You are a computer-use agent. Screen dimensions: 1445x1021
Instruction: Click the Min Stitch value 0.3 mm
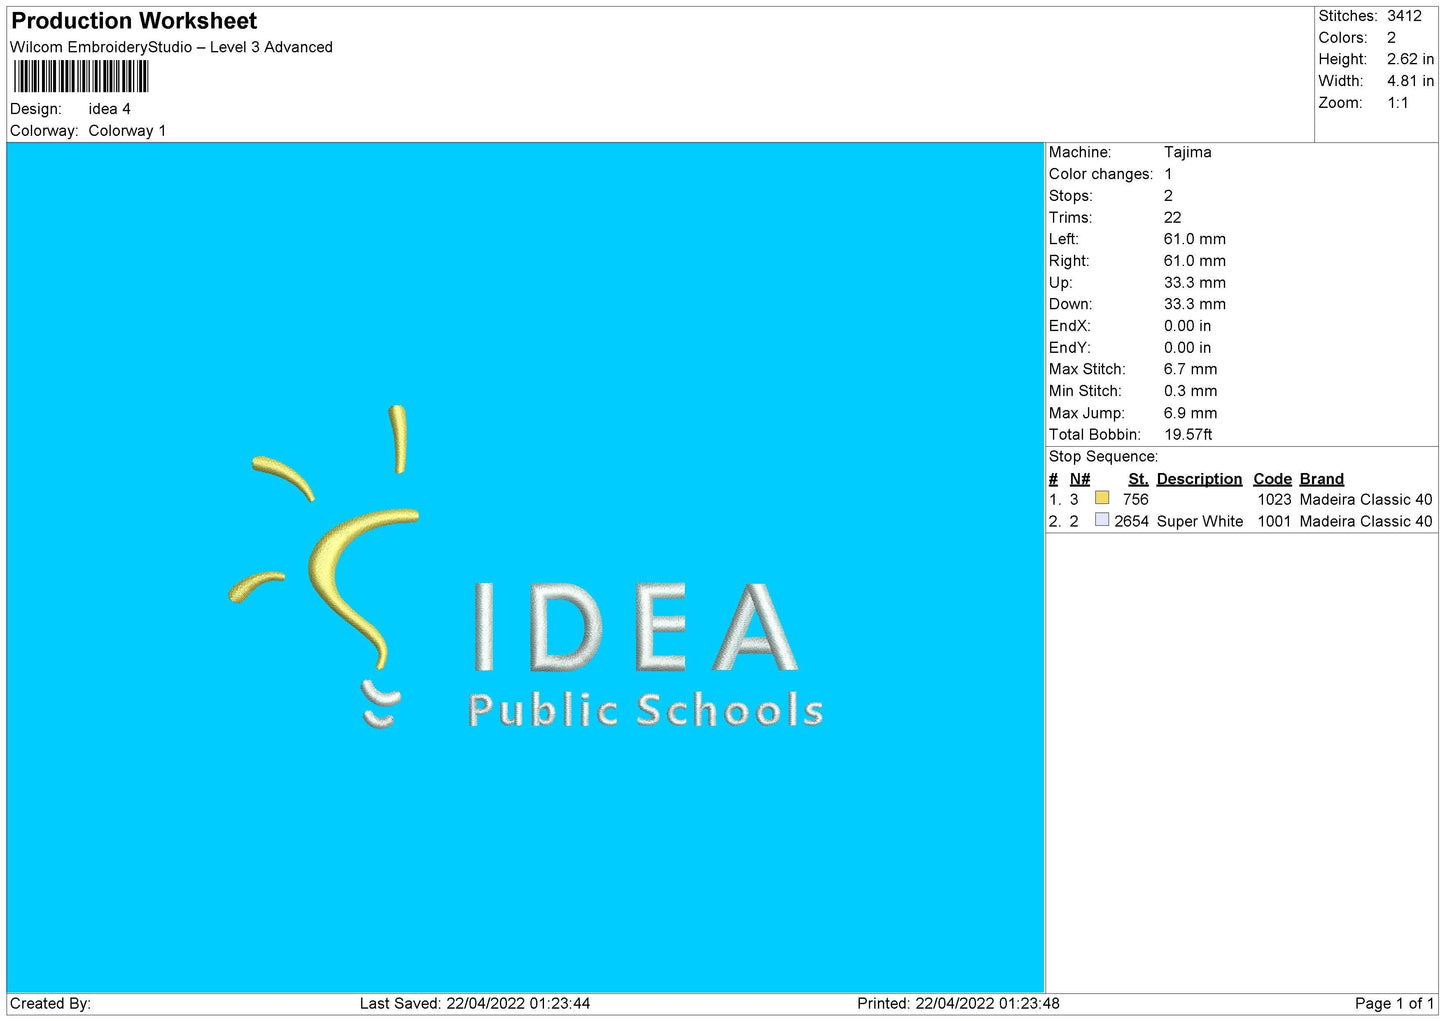point(1190,391)
